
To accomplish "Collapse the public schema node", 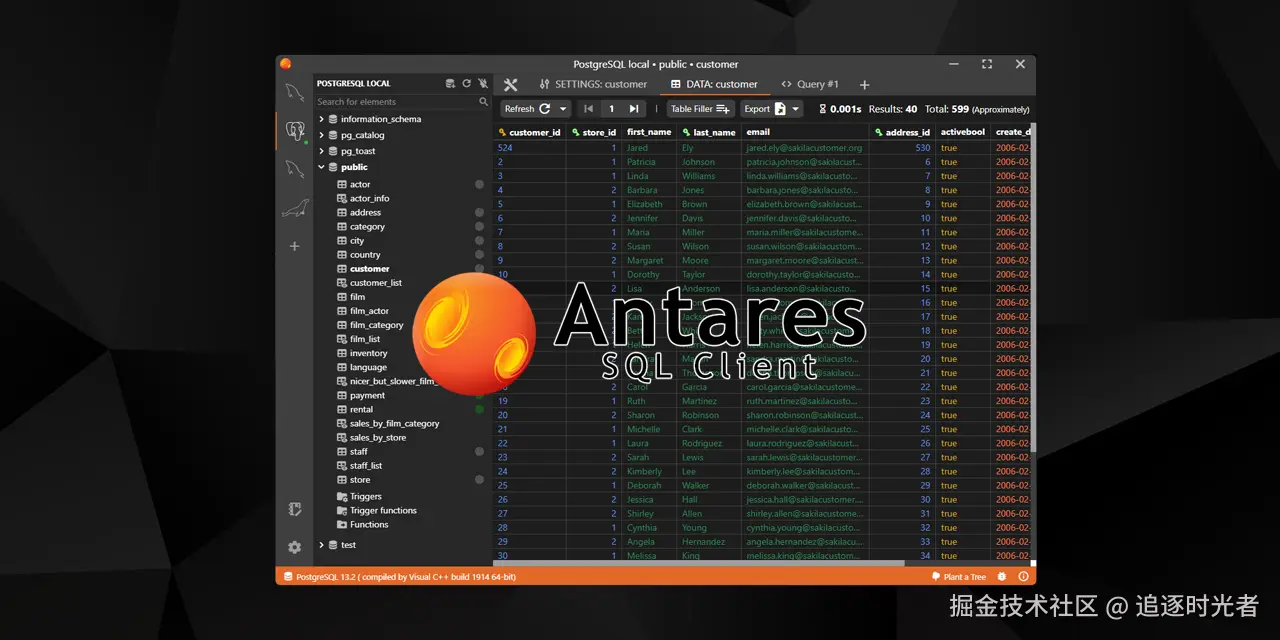I will tap(321, 167).
